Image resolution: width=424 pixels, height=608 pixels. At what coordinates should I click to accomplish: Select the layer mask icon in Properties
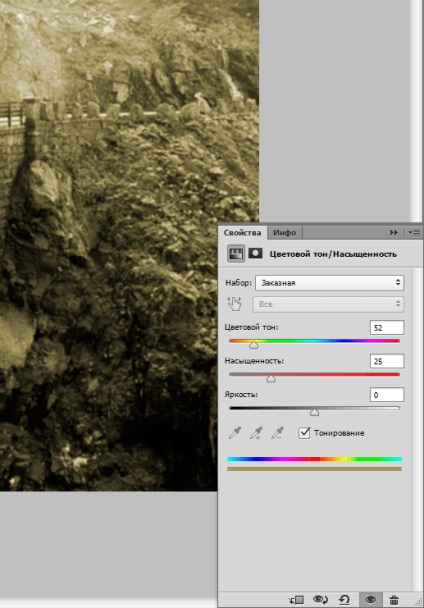(x=255, y=254)
